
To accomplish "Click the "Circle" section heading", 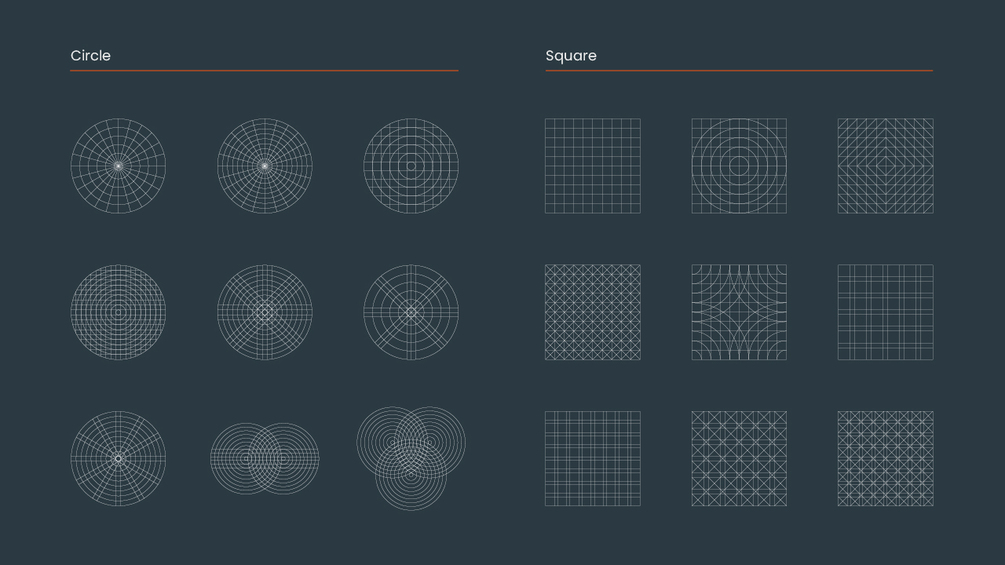I will pyautogui.click(x=90, y=56).
